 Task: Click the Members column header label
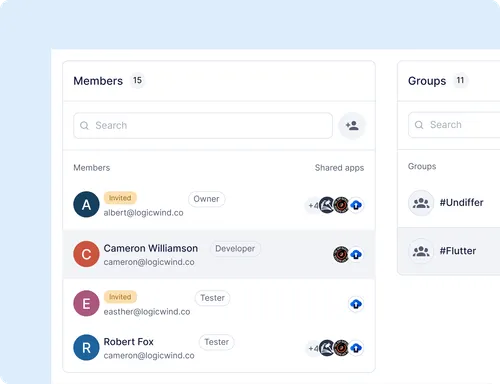(92, 168)
